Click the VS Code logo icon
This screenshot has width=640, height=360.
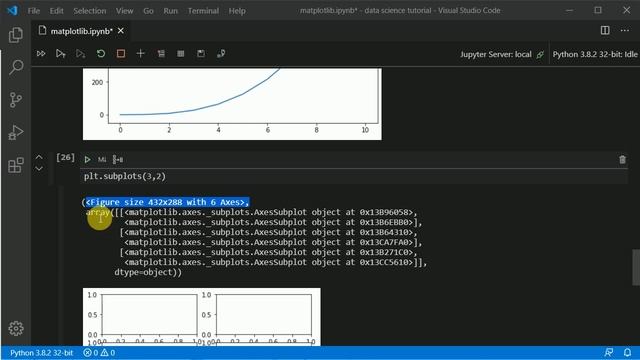[x=12, y=10]
